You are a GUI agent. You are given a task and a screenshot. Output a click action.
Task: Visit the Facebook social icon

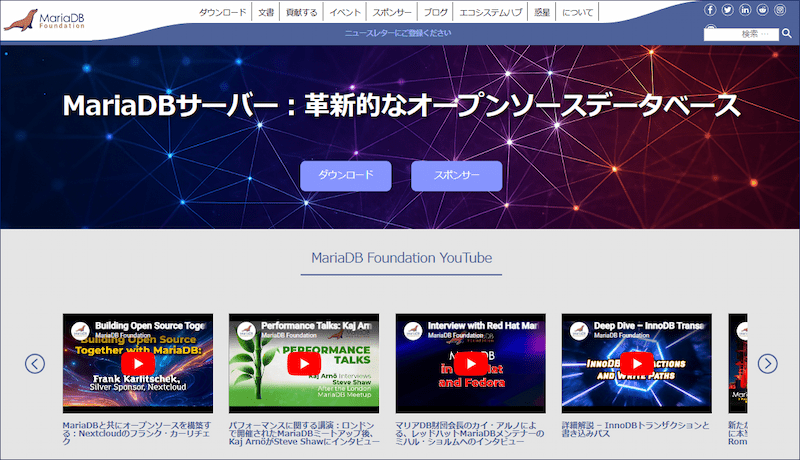pyautogui.click(x=710, y=10)
